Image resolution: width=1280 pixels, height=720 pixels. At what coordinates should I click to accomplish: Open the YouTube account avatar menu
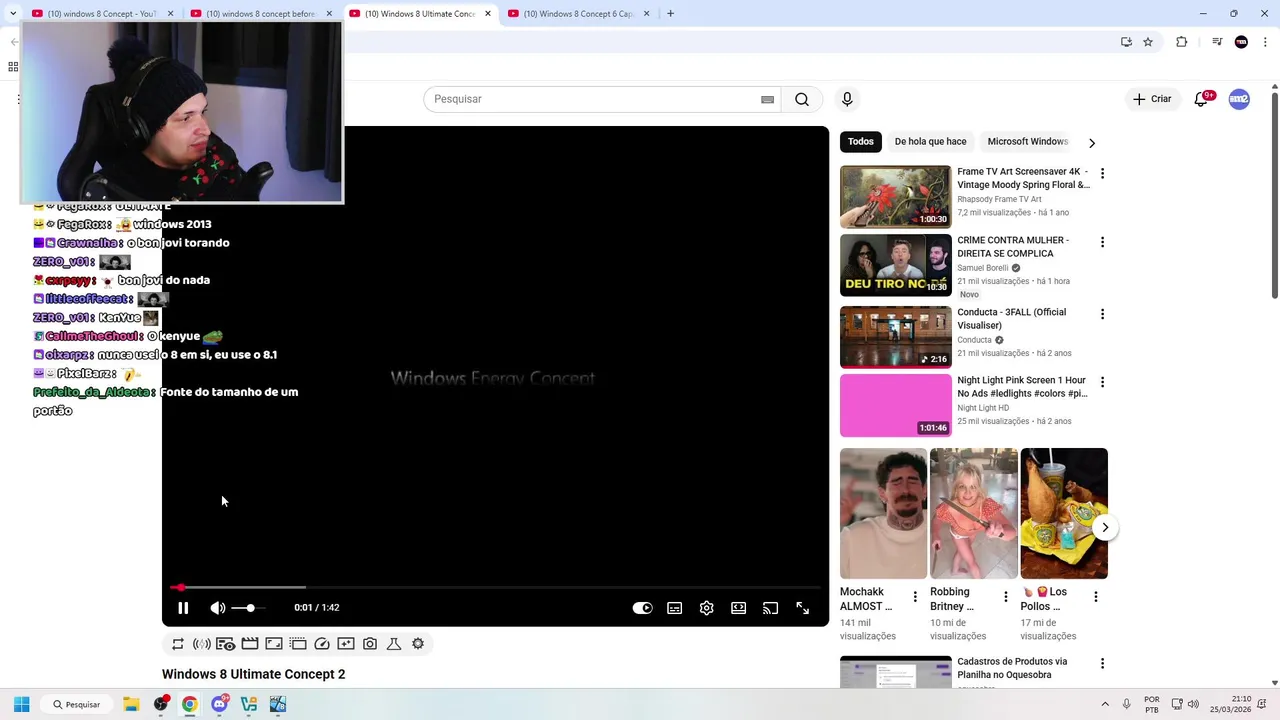click(1239, 99)
